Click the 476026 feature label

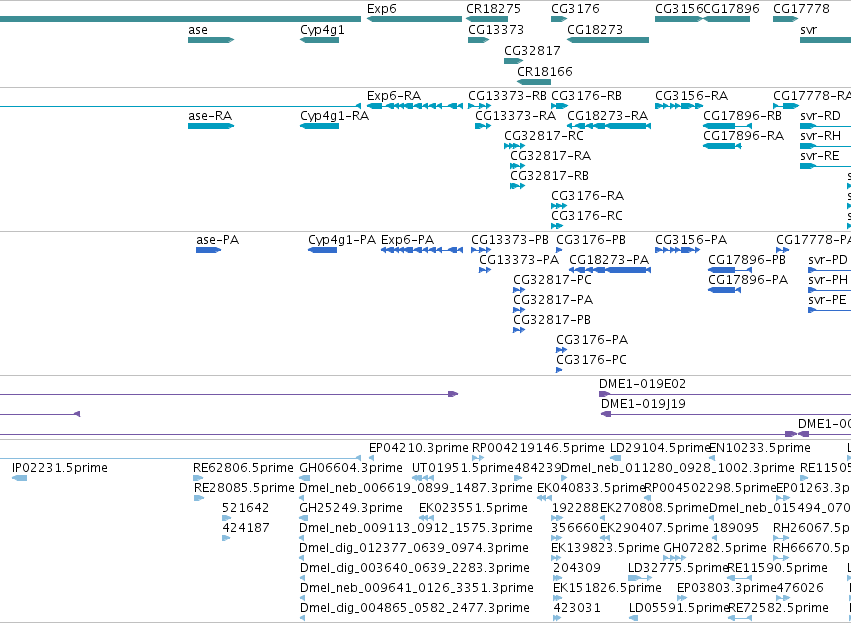coord(801,588)
